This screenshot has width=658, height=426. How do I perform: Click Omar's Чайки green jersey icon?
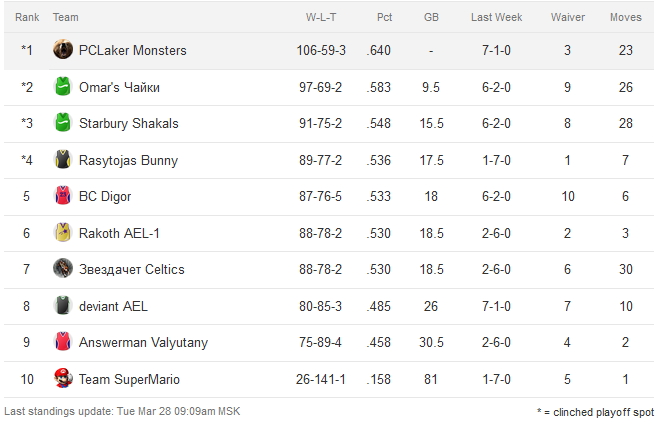coord(62,87)
